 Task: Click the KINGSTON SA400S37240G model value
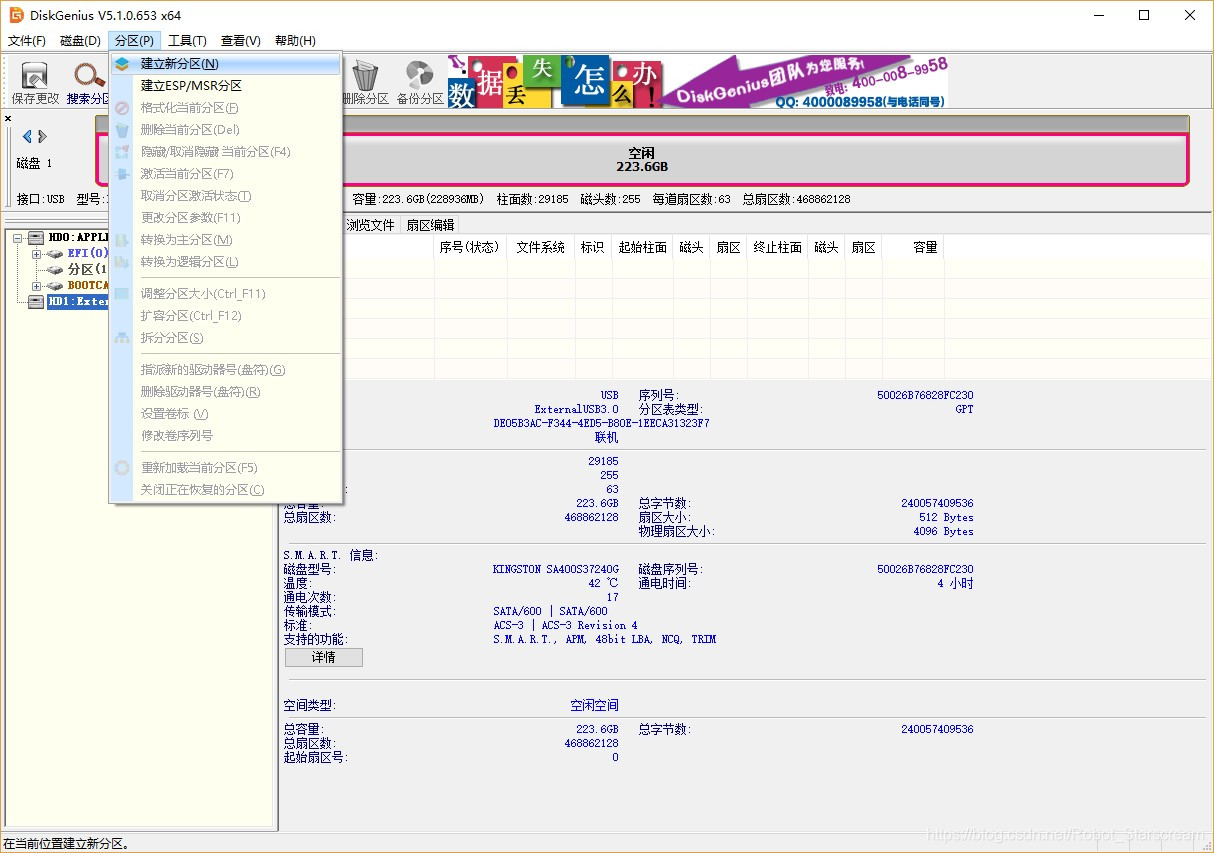pyautogui.click(x=556, y=569)
